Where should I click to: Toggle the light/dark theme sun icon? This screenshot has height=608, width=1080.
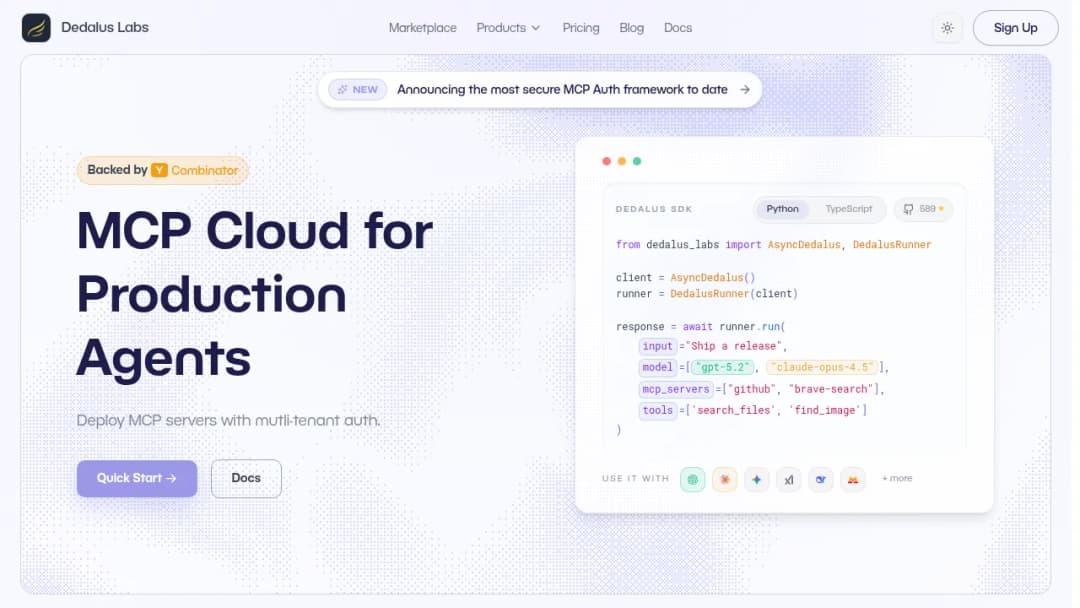pyautogui.click(x=948, y=28)
